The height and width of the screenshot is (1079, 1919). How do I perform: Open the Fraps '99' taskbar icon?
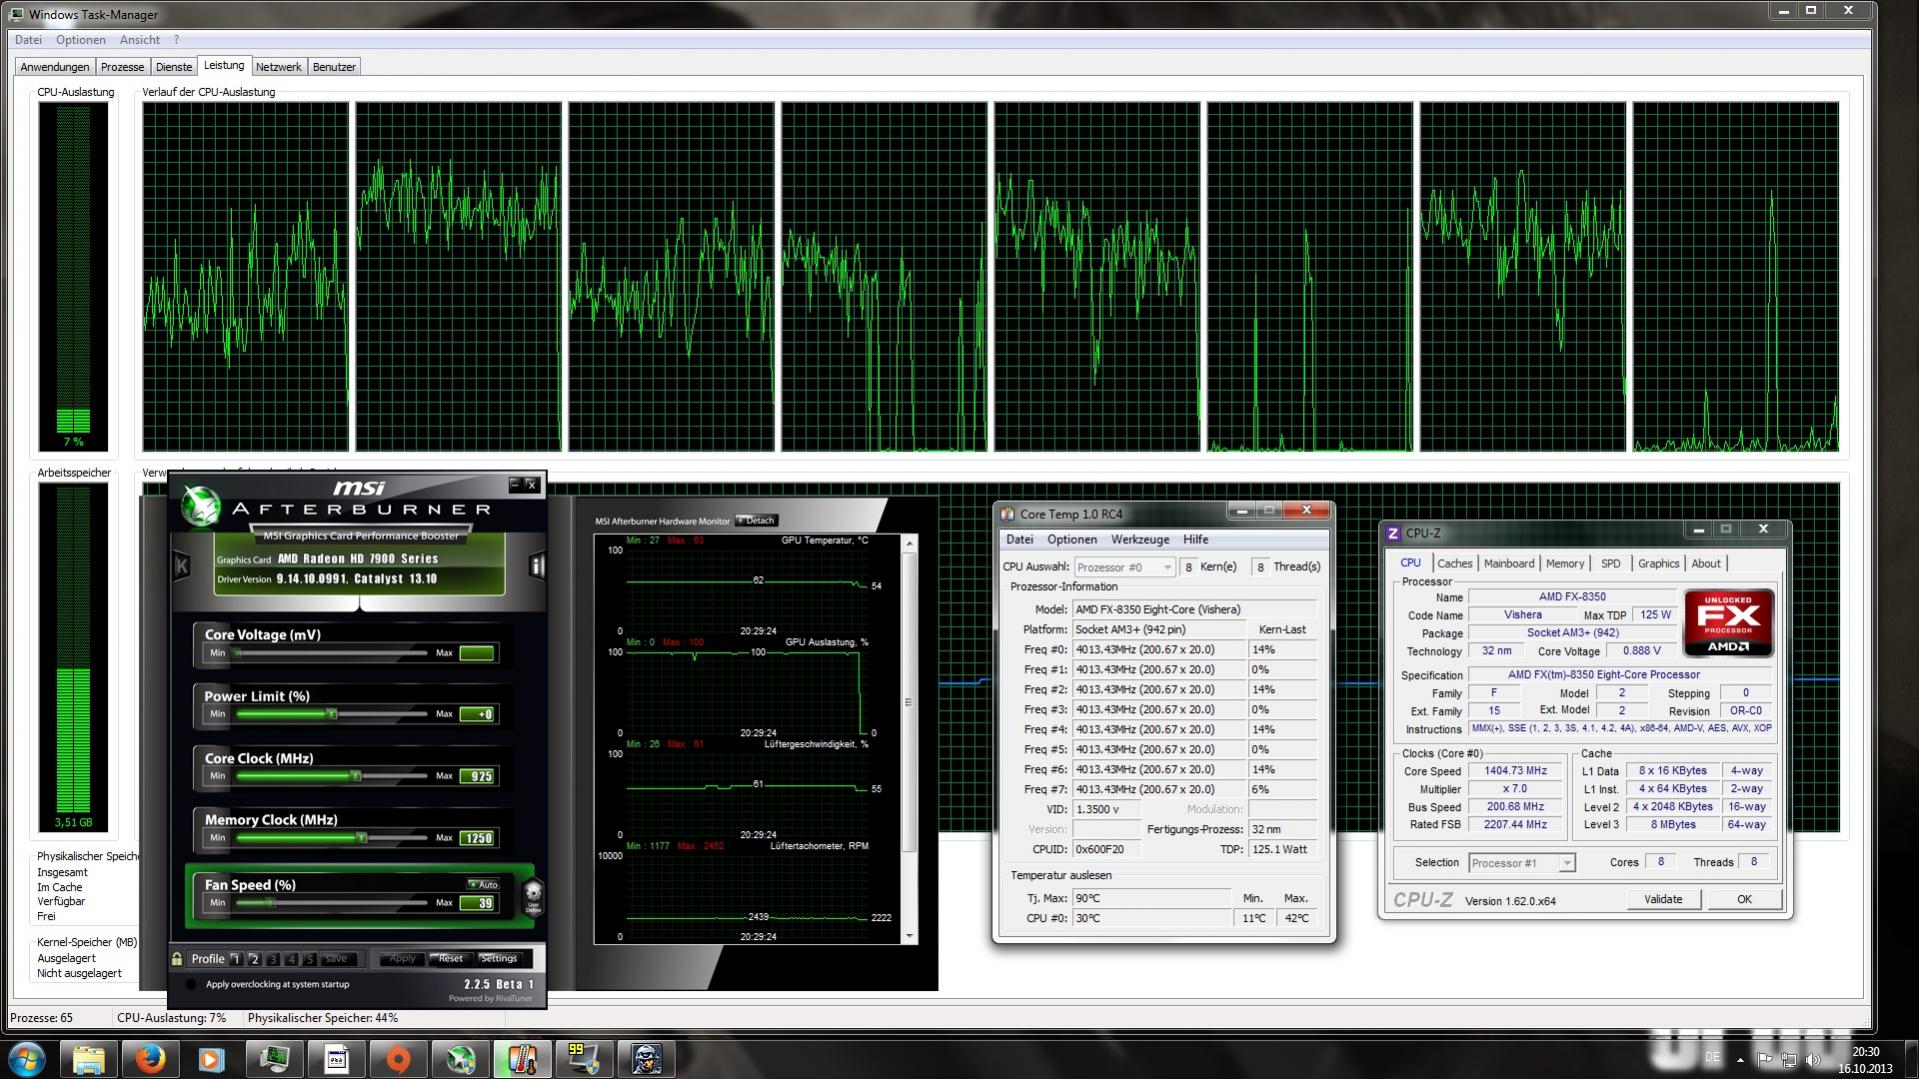click(x=584, y=1059)
